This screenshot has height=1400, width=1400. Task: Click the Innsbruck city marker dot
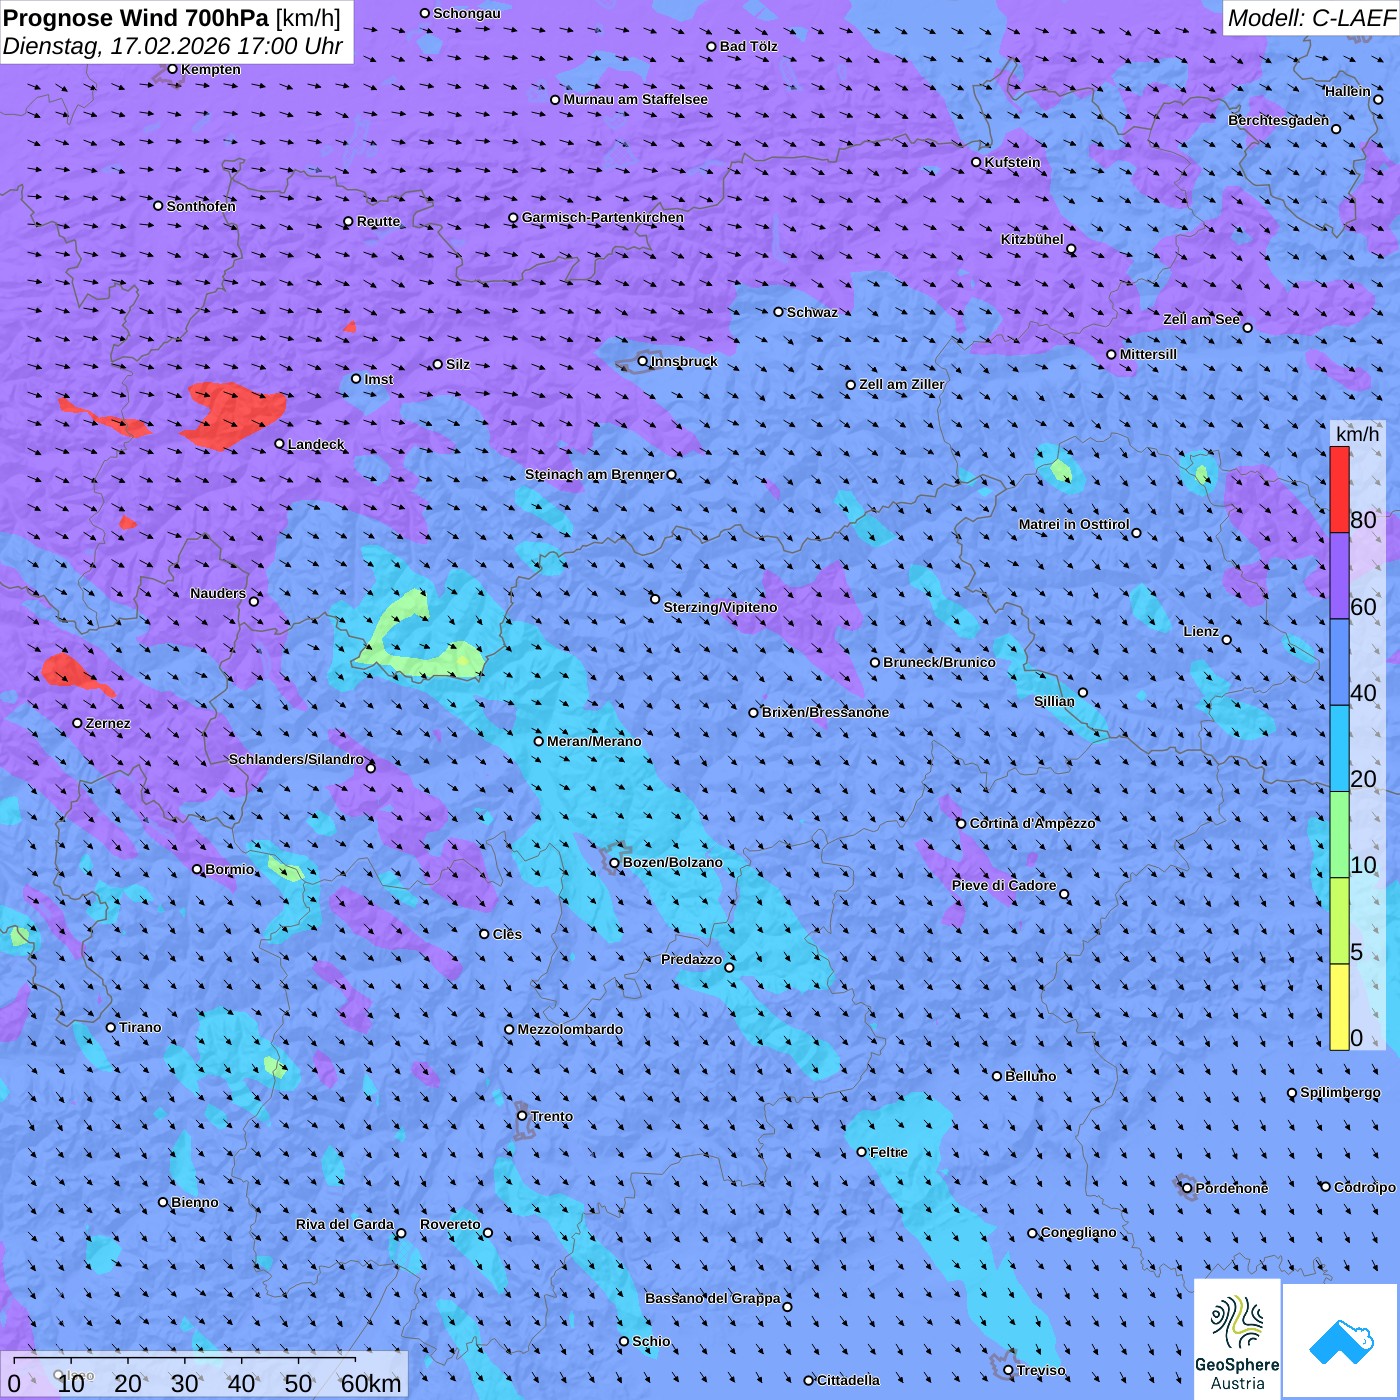[643, 361]
